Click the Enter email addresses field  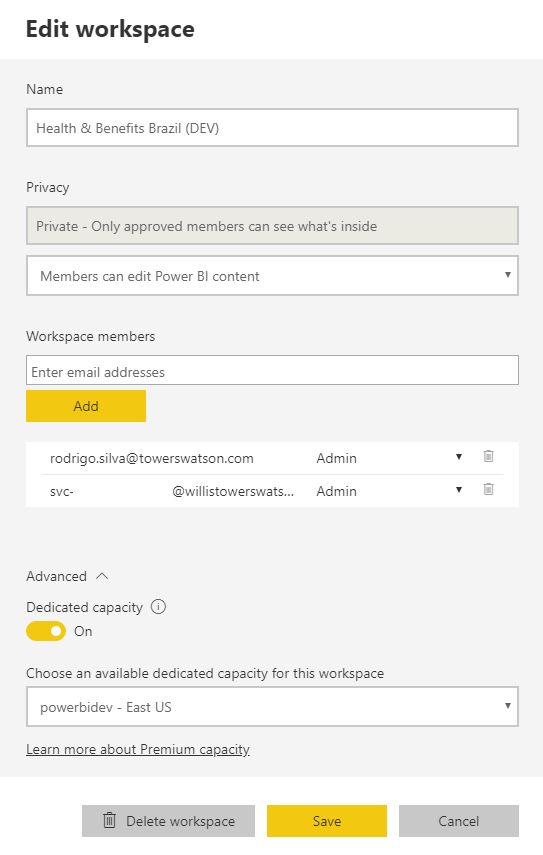pyautogui.click(x=272, y=370)
